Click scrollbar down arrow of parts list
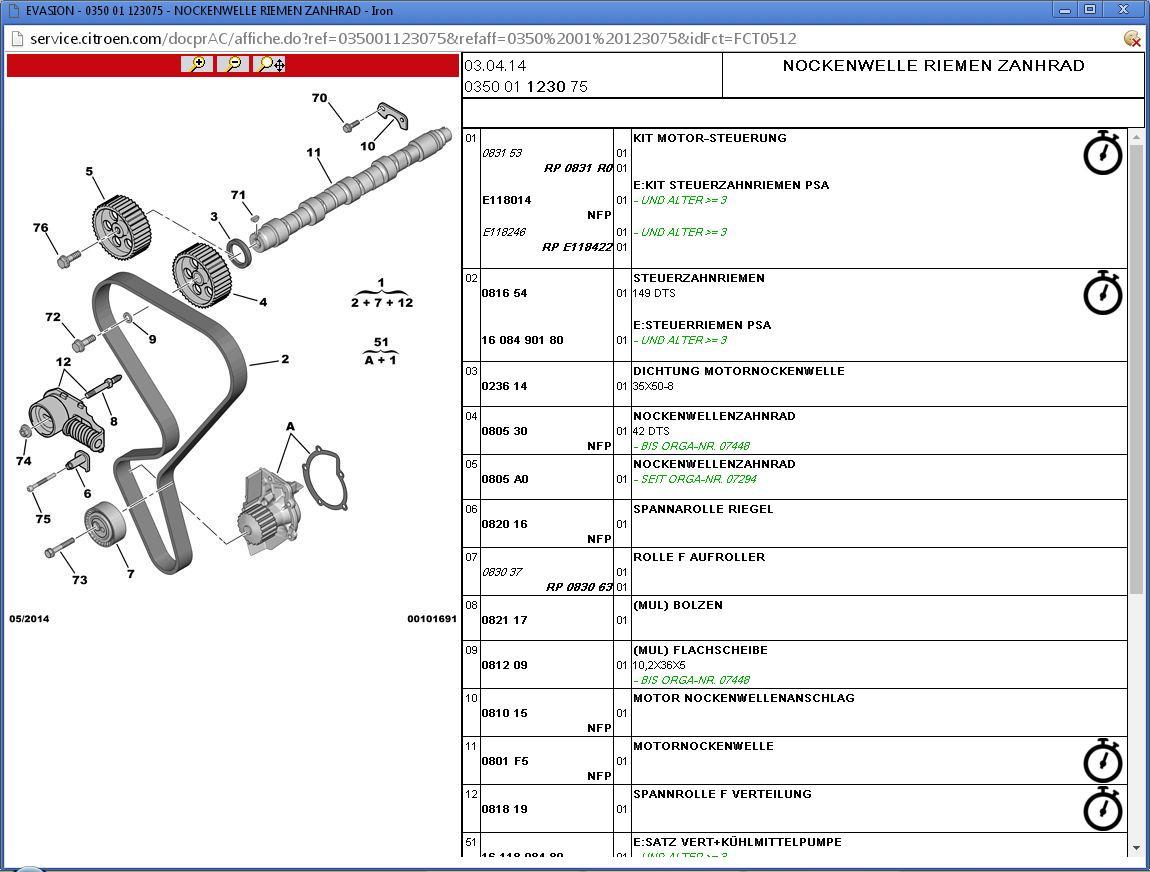The image size is (1150, 872). click(1136, 848)
